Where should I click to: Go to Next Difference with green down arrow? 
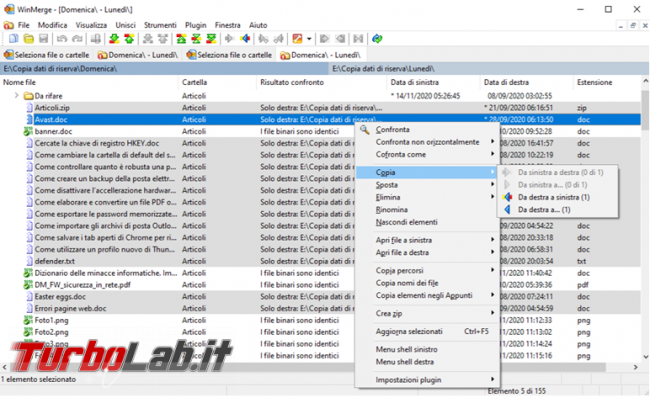tap(114, 39)
